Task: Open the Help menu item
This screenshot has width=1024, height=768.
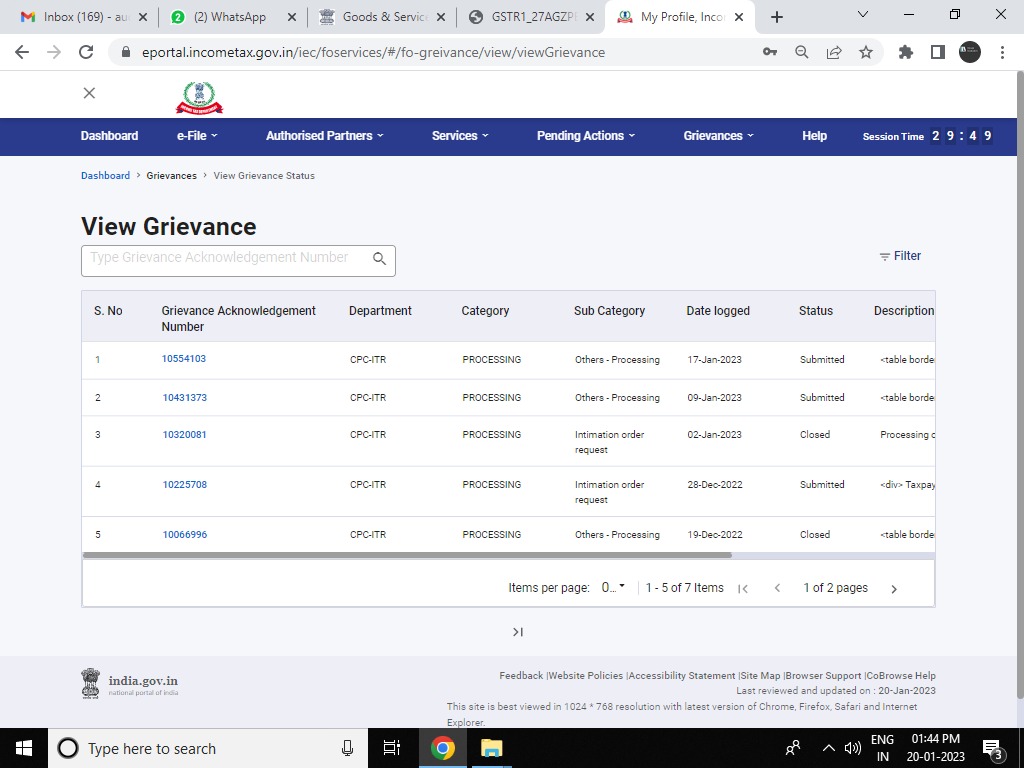Action: pos(814,136)
